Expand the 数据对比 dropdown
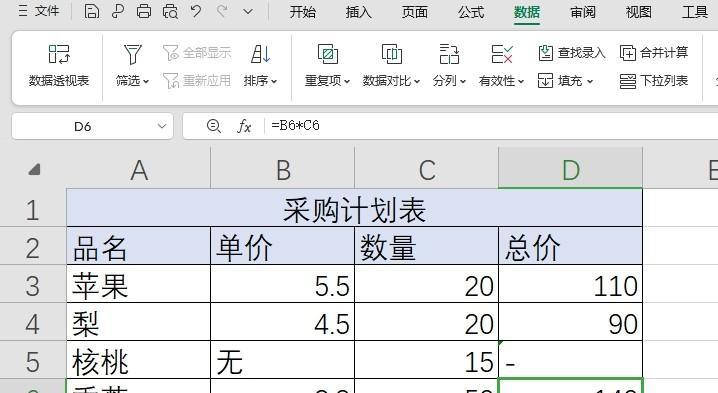The width and height of the screenshot is (718, 393). point(417,82)
